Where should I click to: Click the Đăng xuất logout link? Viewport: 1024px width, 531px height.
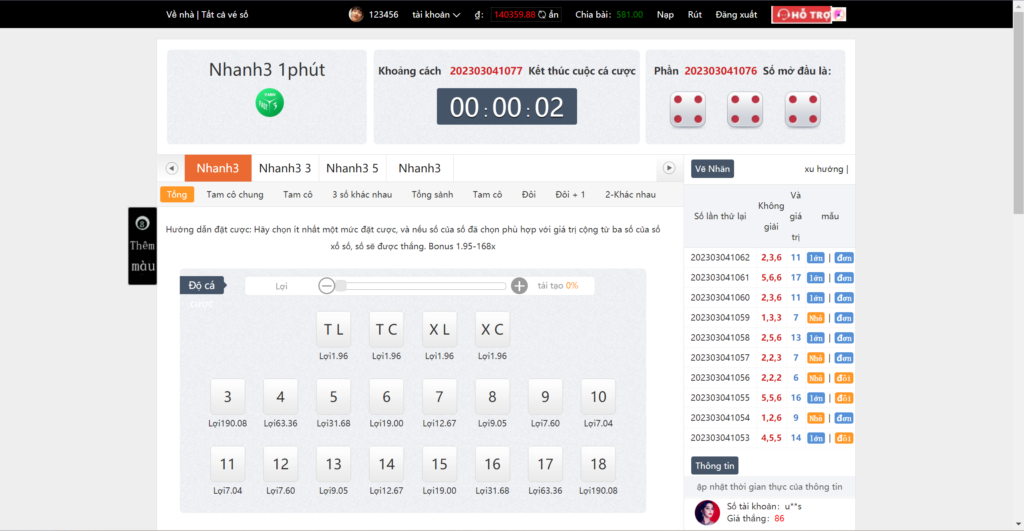tap(736, 15)
